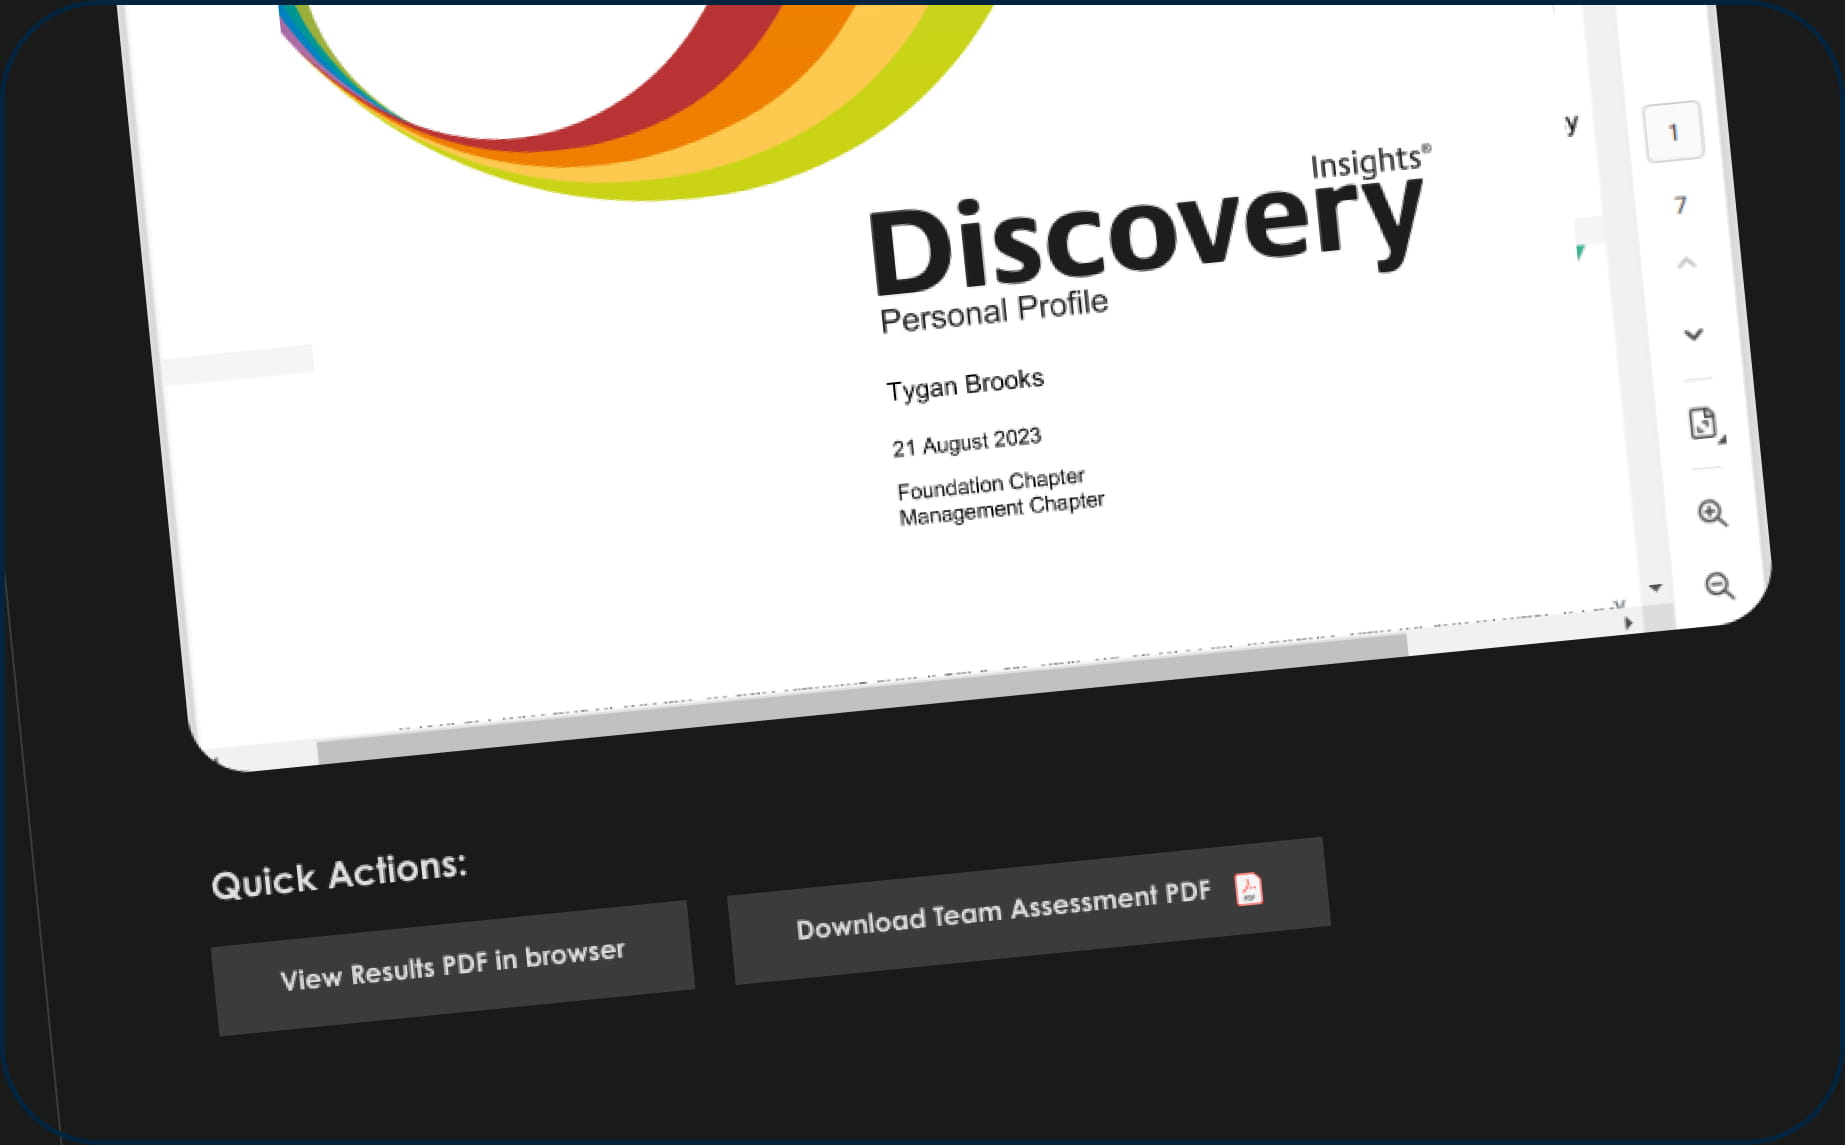Click the Insights logo text
This screenshot has height=1145, width=1845.
1369,161
